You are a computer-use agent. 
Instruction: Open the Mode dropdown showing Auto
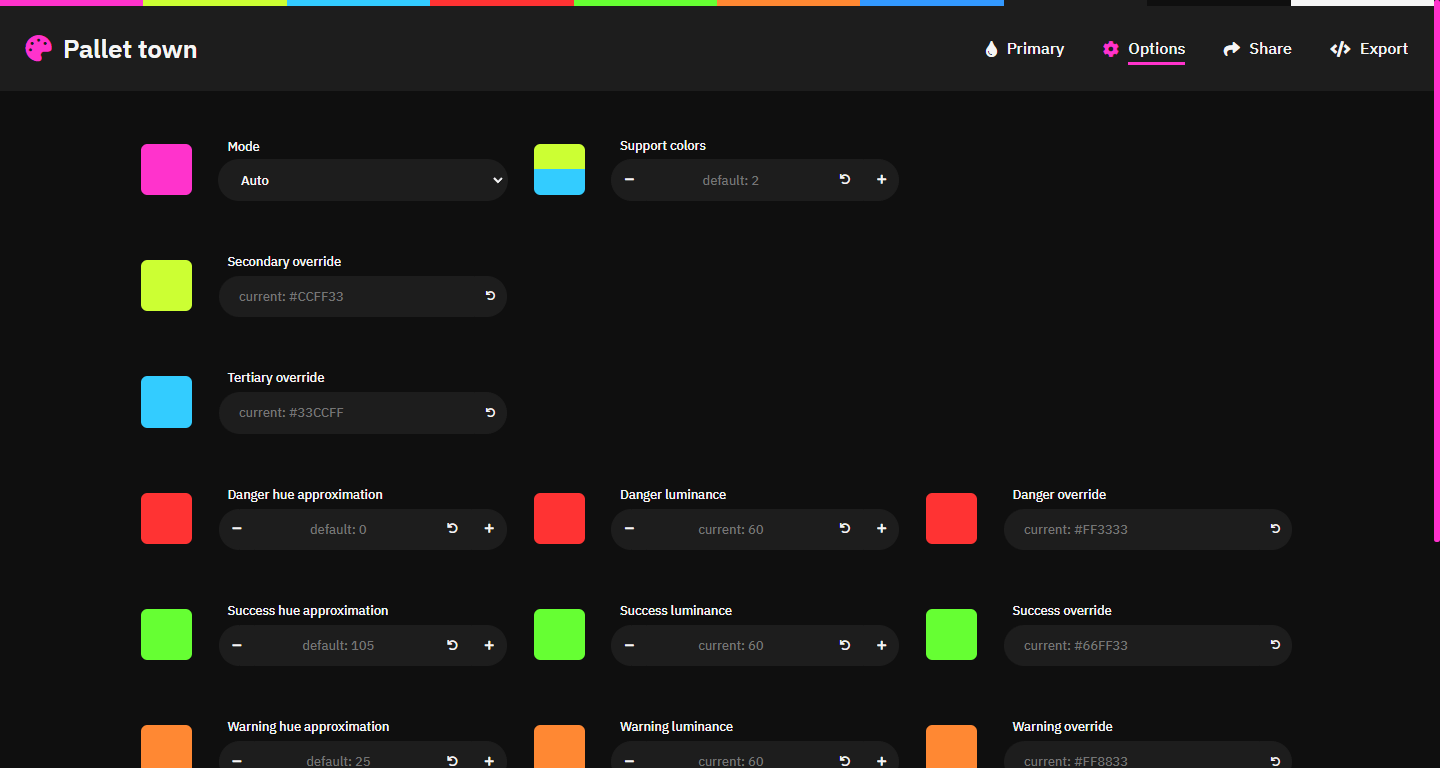[x=362, y=180]
